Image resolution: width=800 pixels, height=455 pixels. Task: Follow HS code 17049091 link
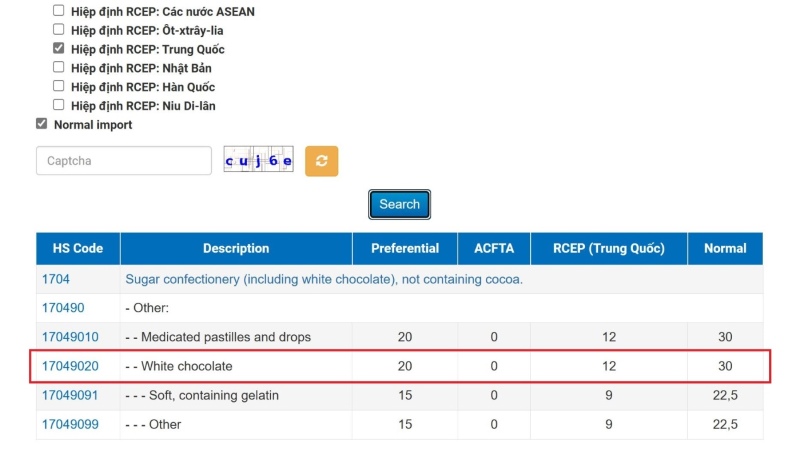[x=69, y=395]
